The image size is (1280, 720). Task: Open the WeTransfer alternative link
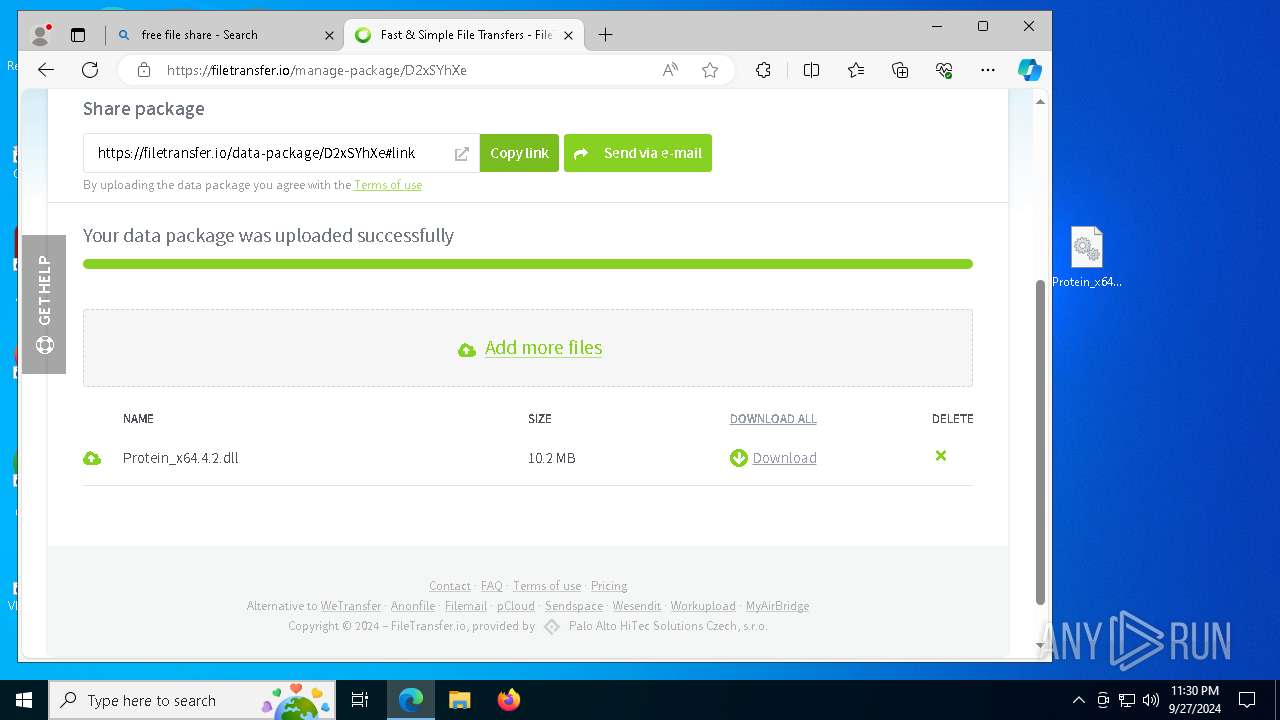(351, 606)
